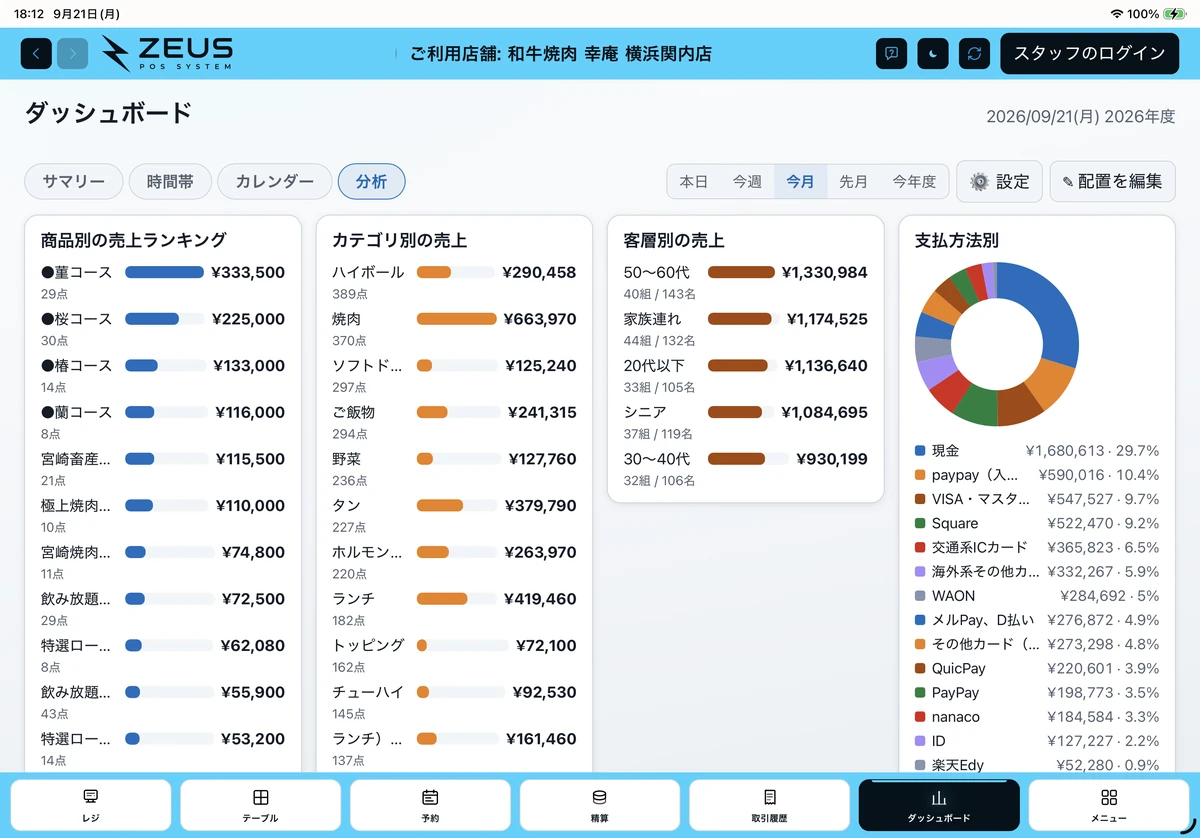Click the 交通系ICカード red legend swatch
The height and width of the screenshot is (838, 1200).
coord(920,547)
